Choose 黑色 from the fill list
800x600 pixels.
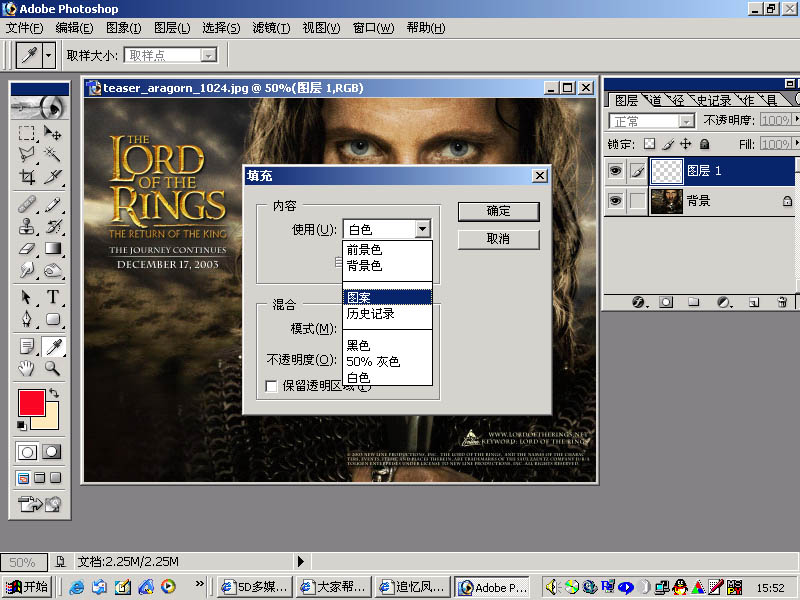(387, 345)
